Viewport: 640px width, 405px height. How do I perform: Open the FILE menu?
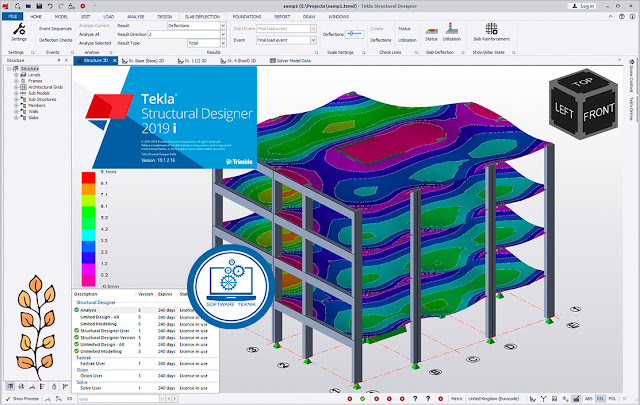[x=13, y=17]
